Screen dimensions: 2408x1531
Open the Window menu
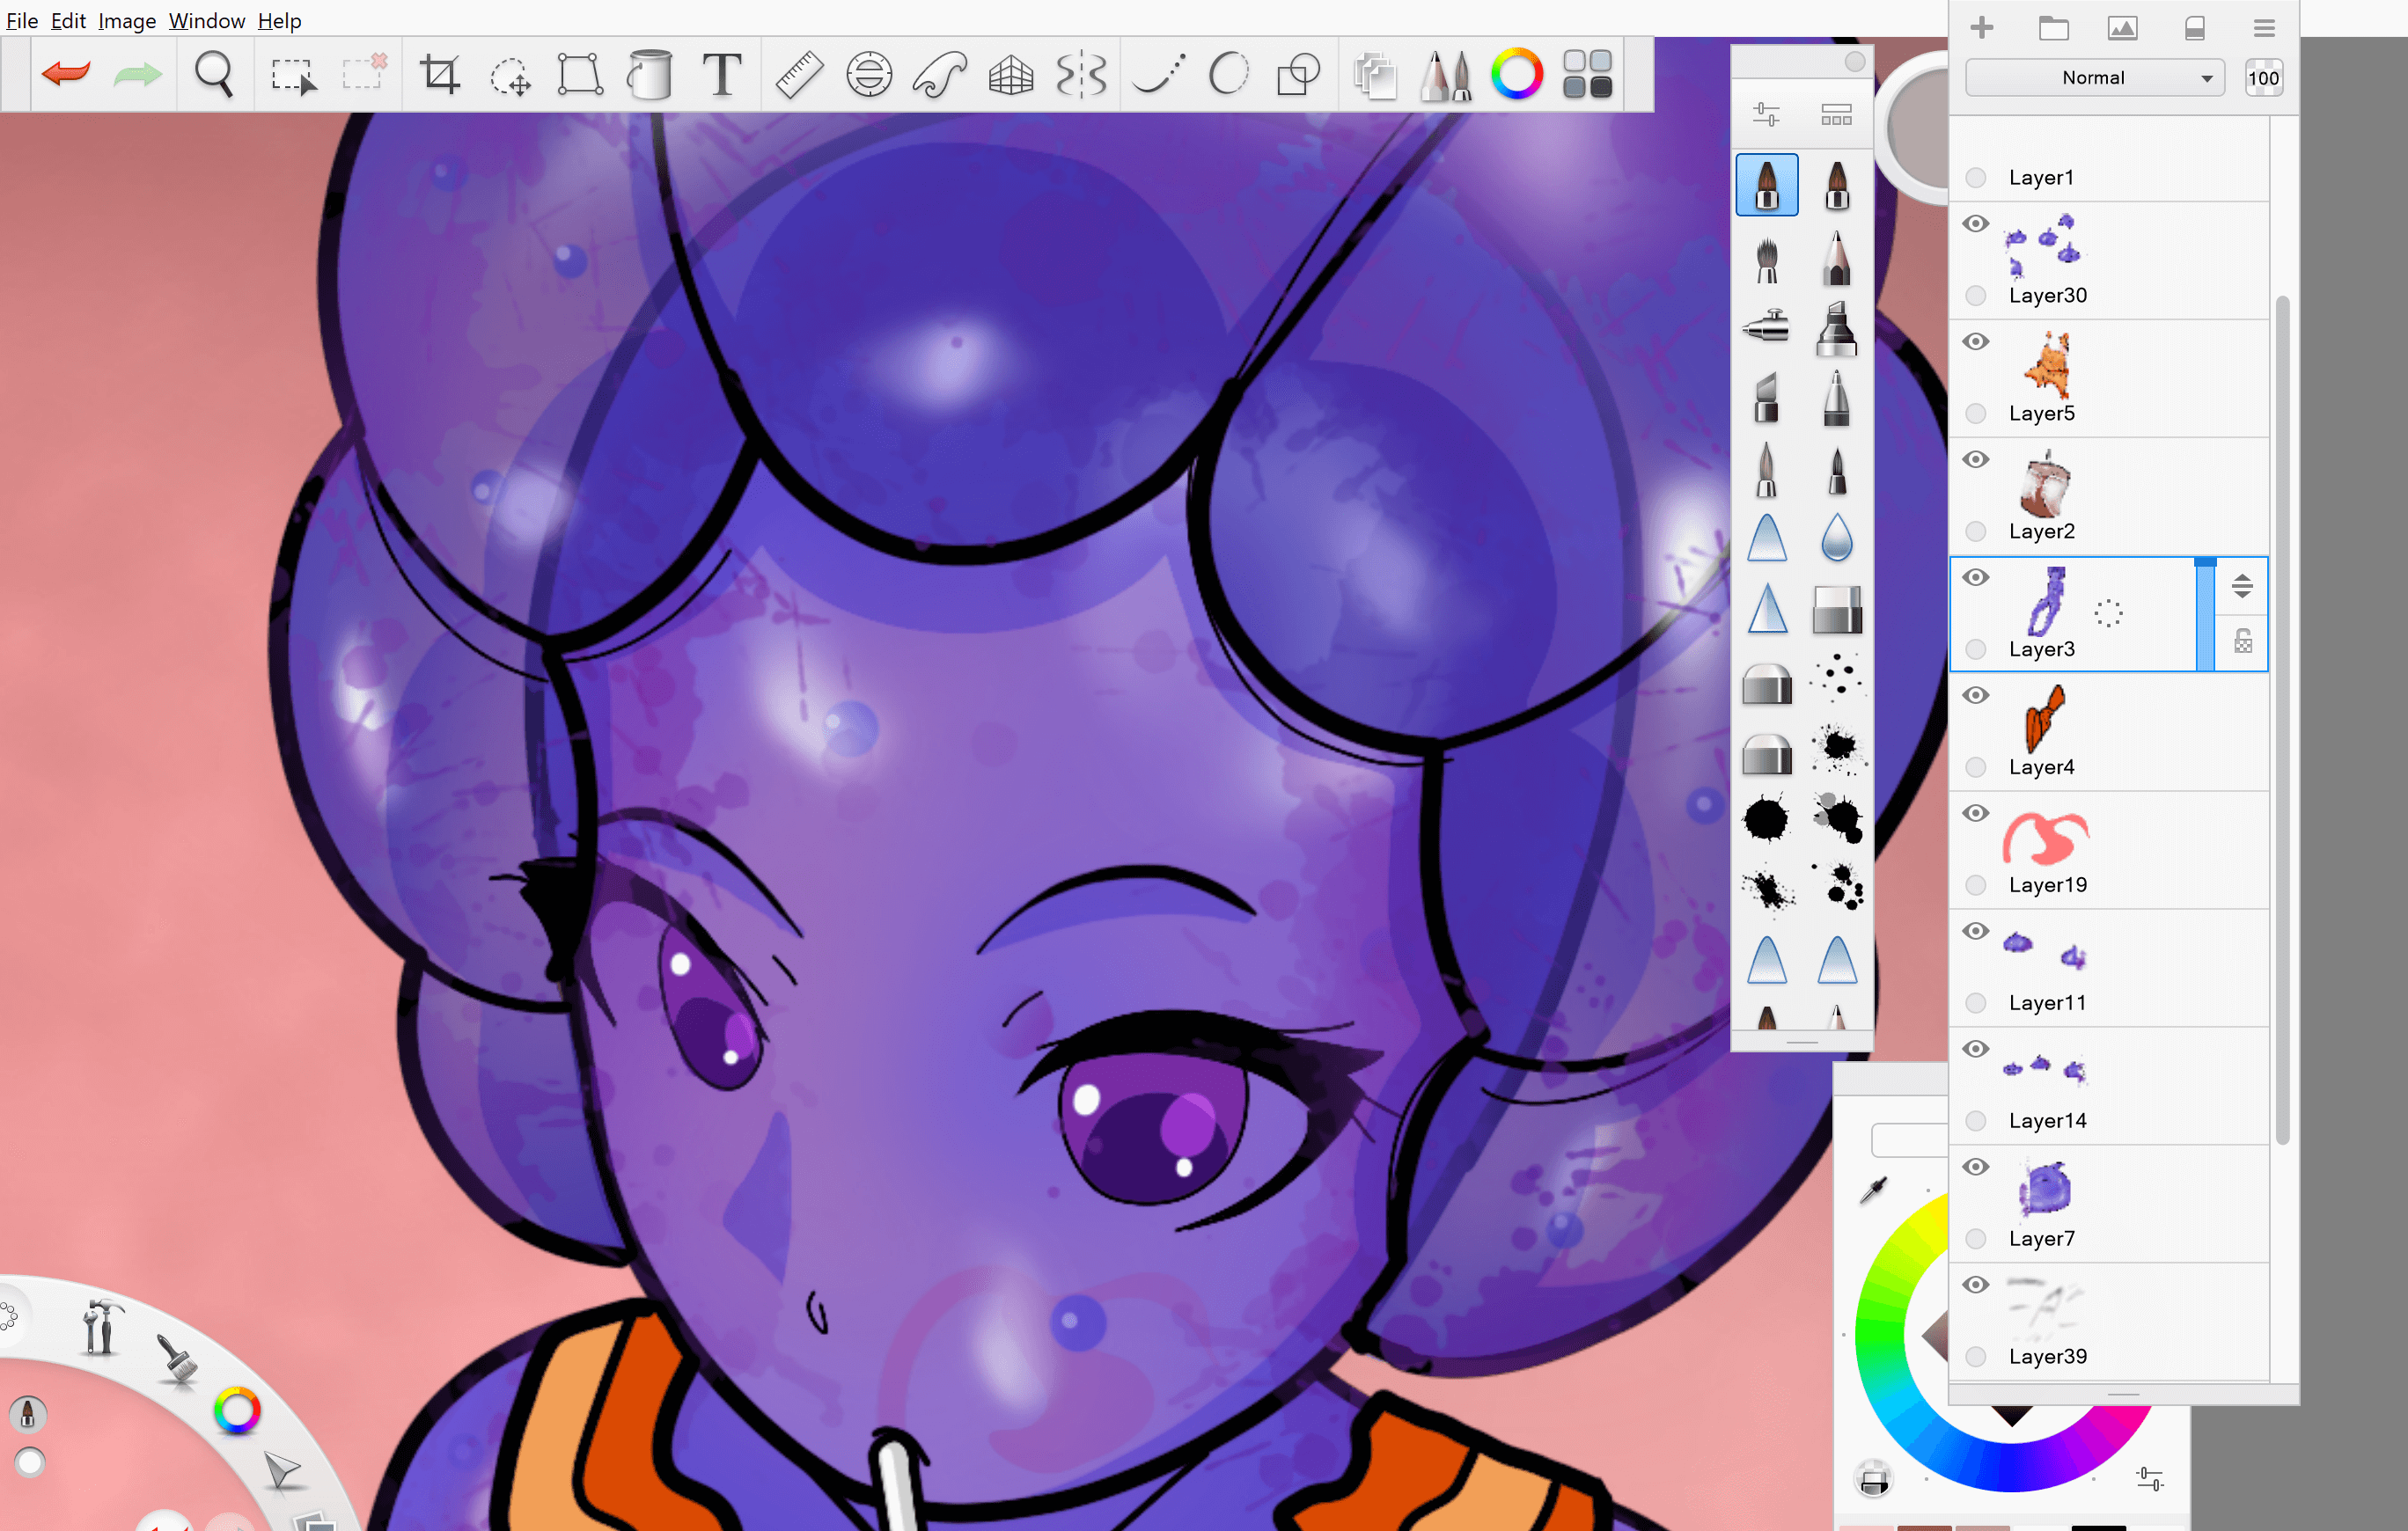[206, 20]
